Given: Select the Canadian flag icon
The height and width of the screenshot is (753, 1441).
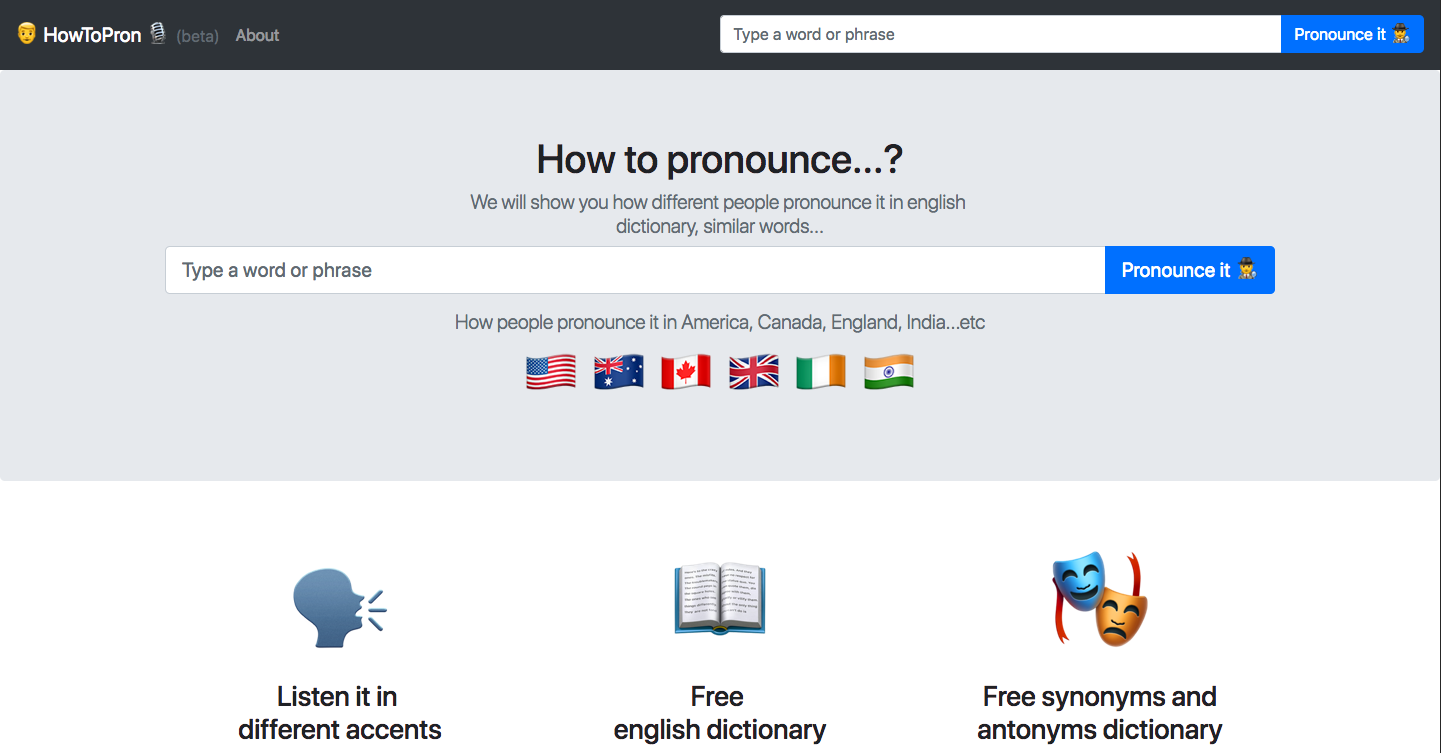Looking at the screenshot, I should coord(685,371).
